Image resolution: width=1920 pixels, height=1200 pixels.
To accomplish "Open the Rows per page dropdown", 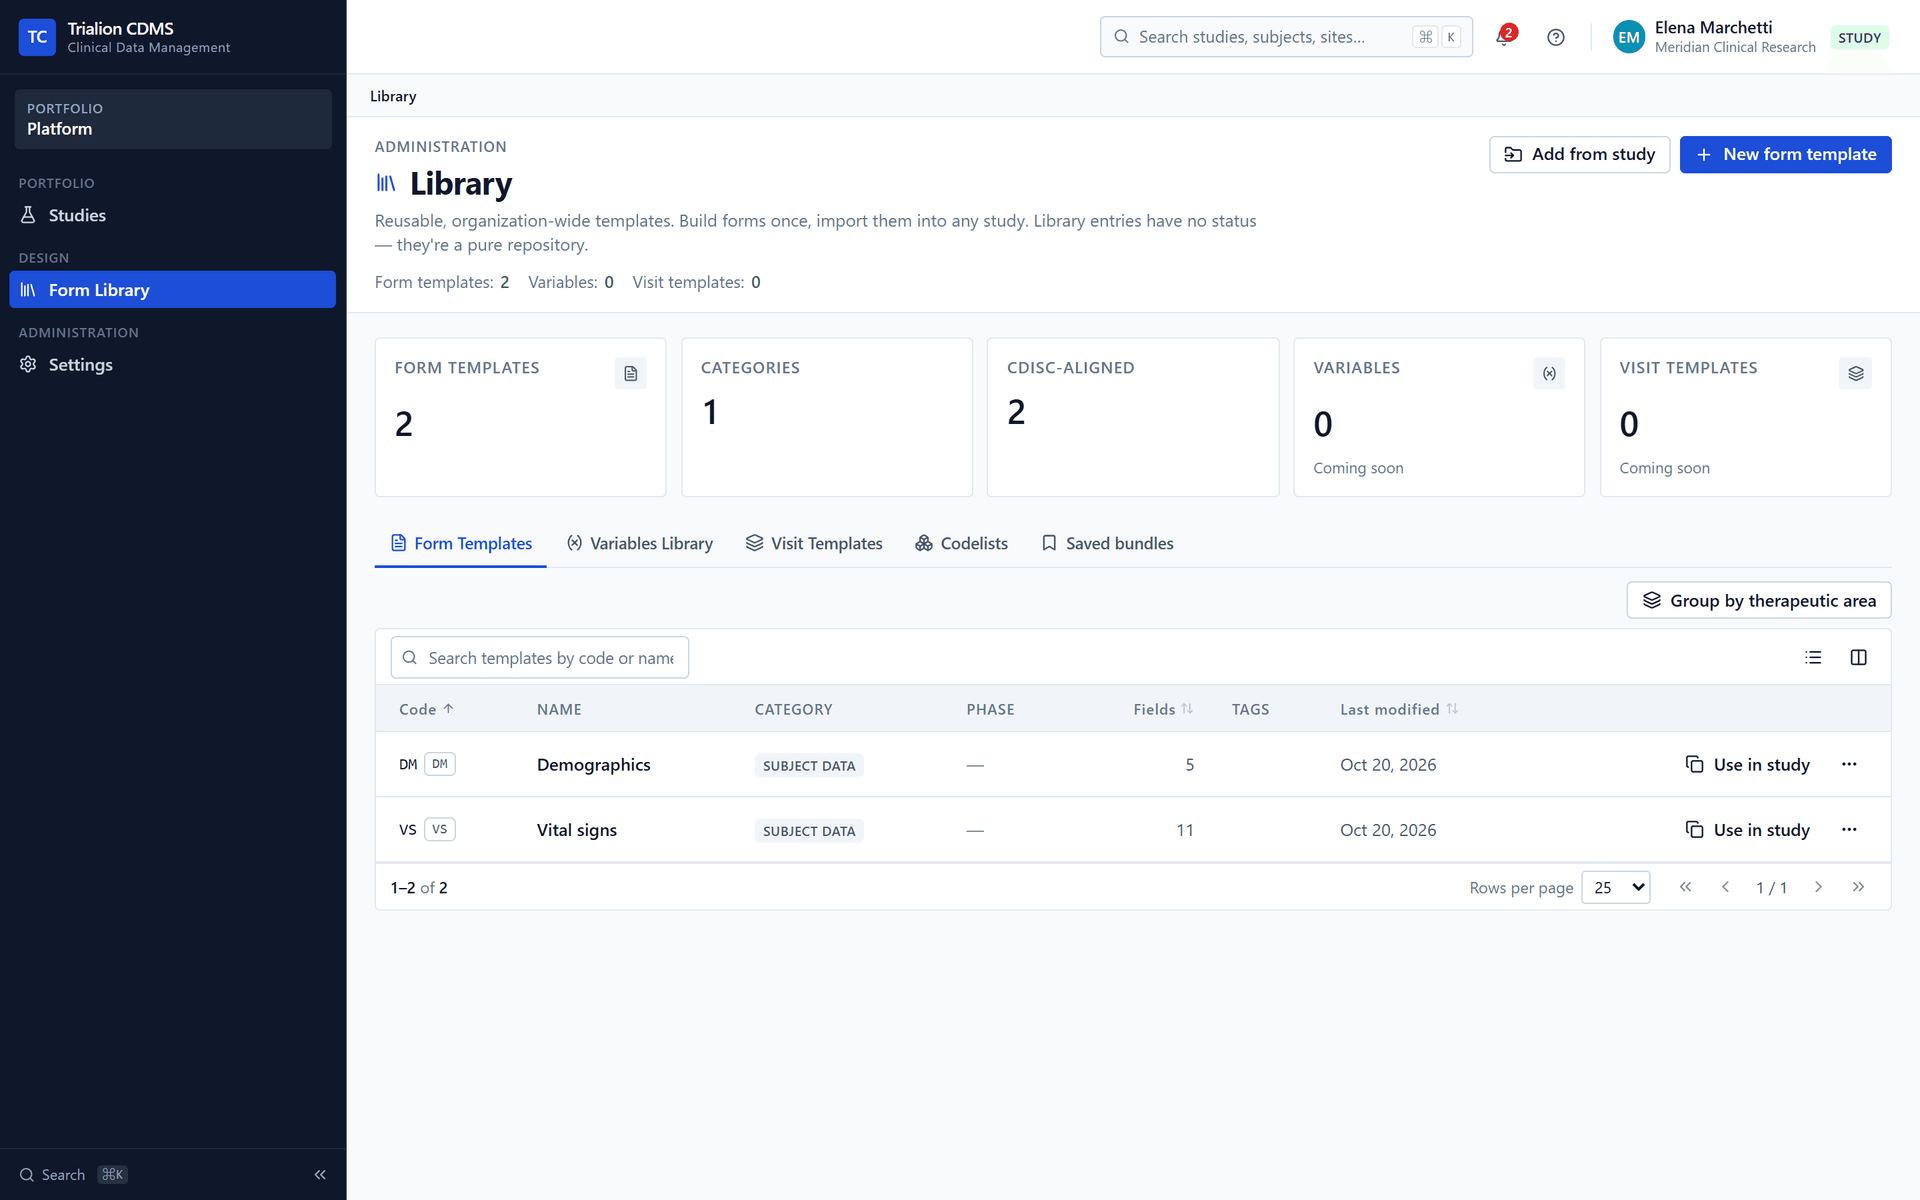I will click(1615, 887).
